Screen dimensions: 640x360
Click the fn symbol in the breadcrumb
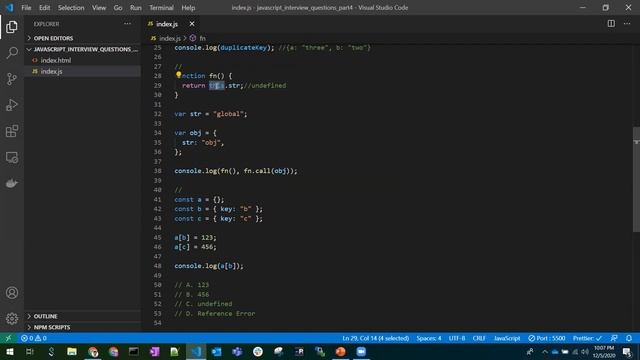click(202, 38)
